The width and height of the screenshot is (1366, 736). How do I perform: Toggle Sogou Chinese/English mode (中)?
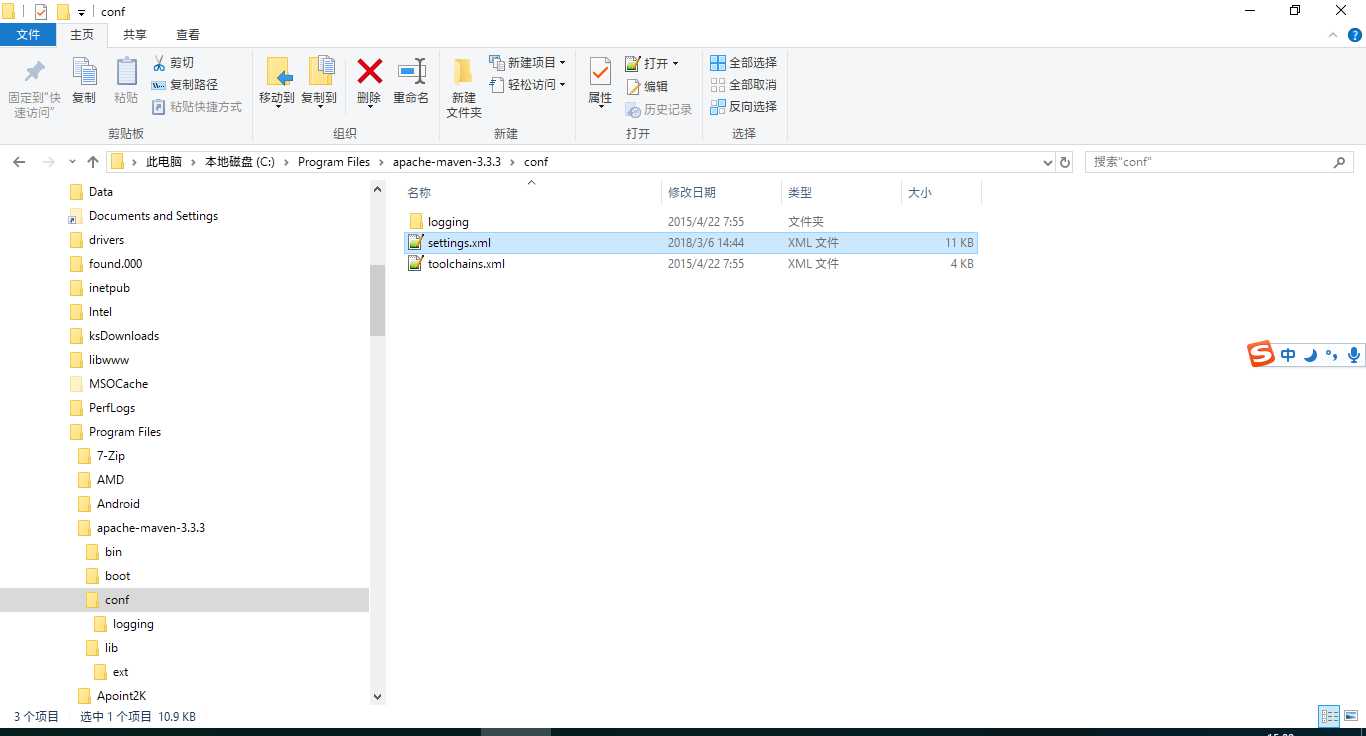(x=1288, y=355)
